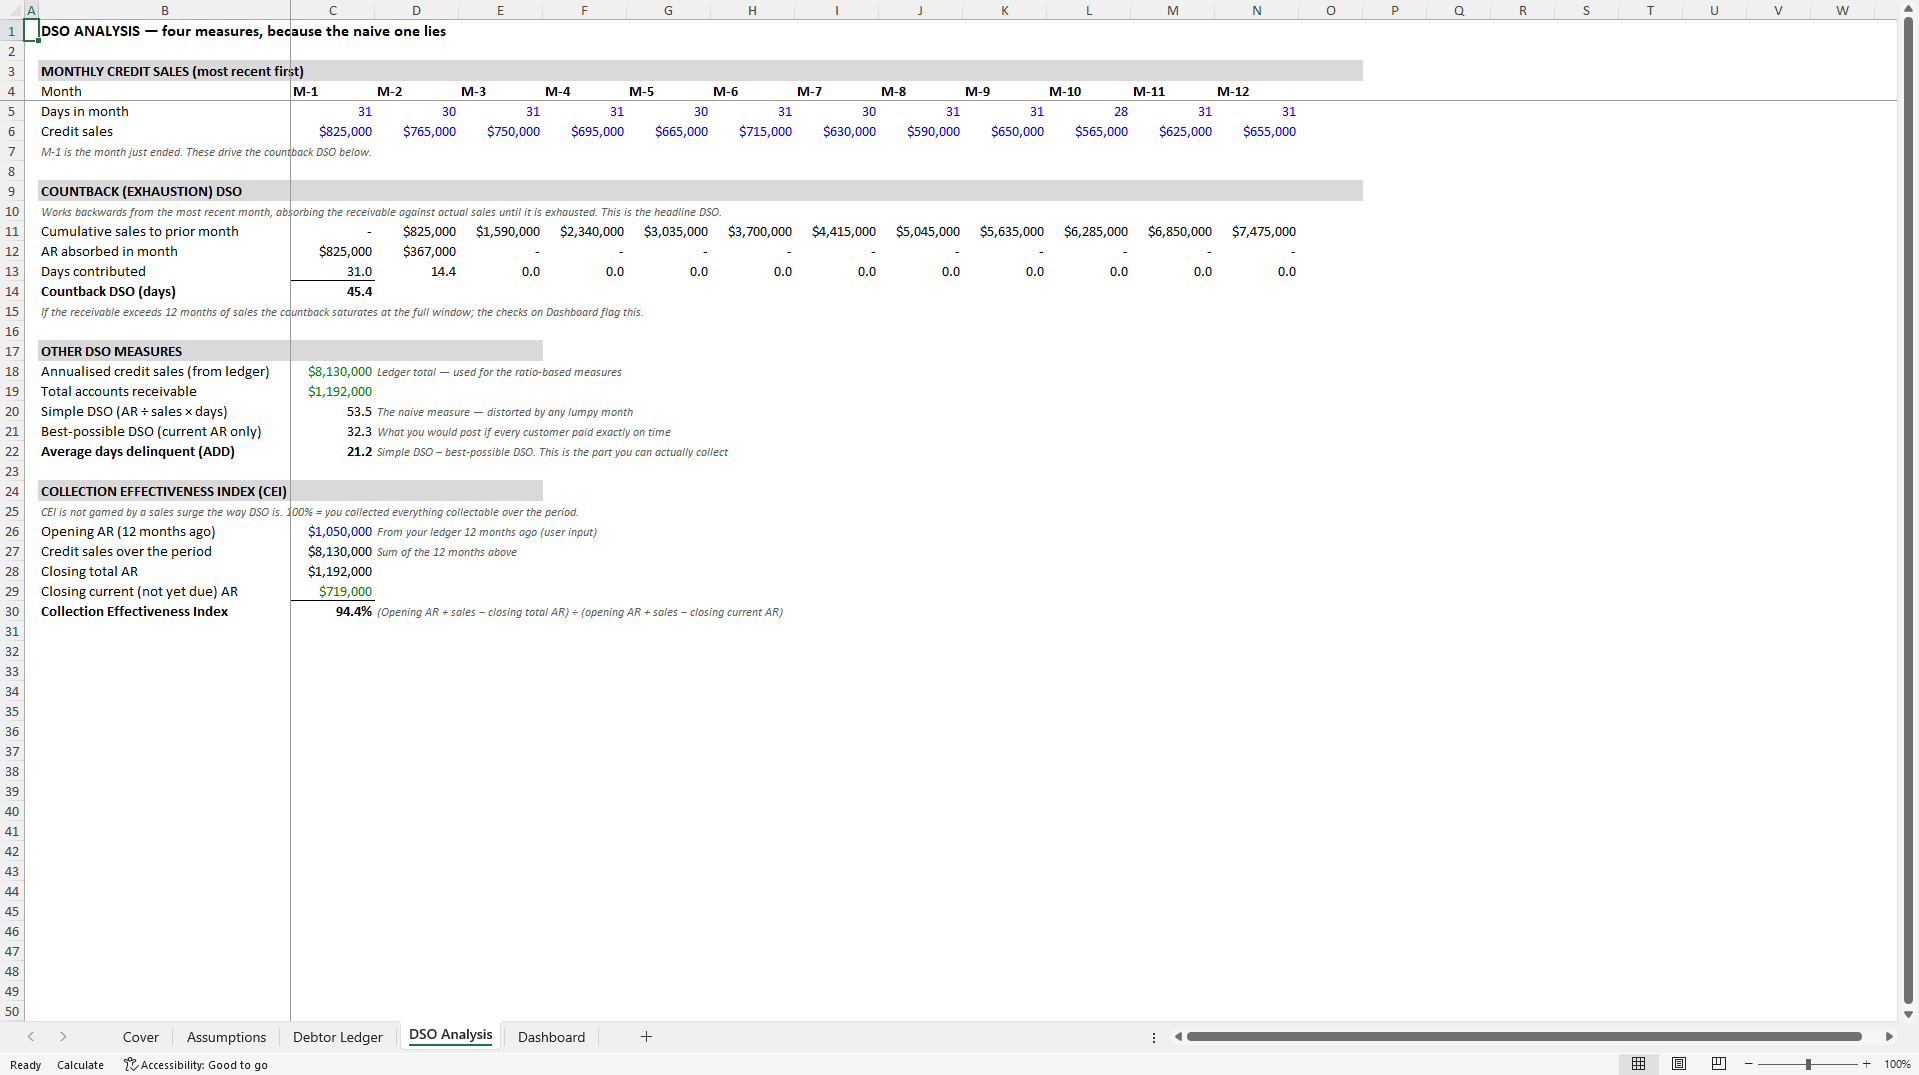
Task: Click the sheet tab bar options dots
Action: [1154, 1037]
